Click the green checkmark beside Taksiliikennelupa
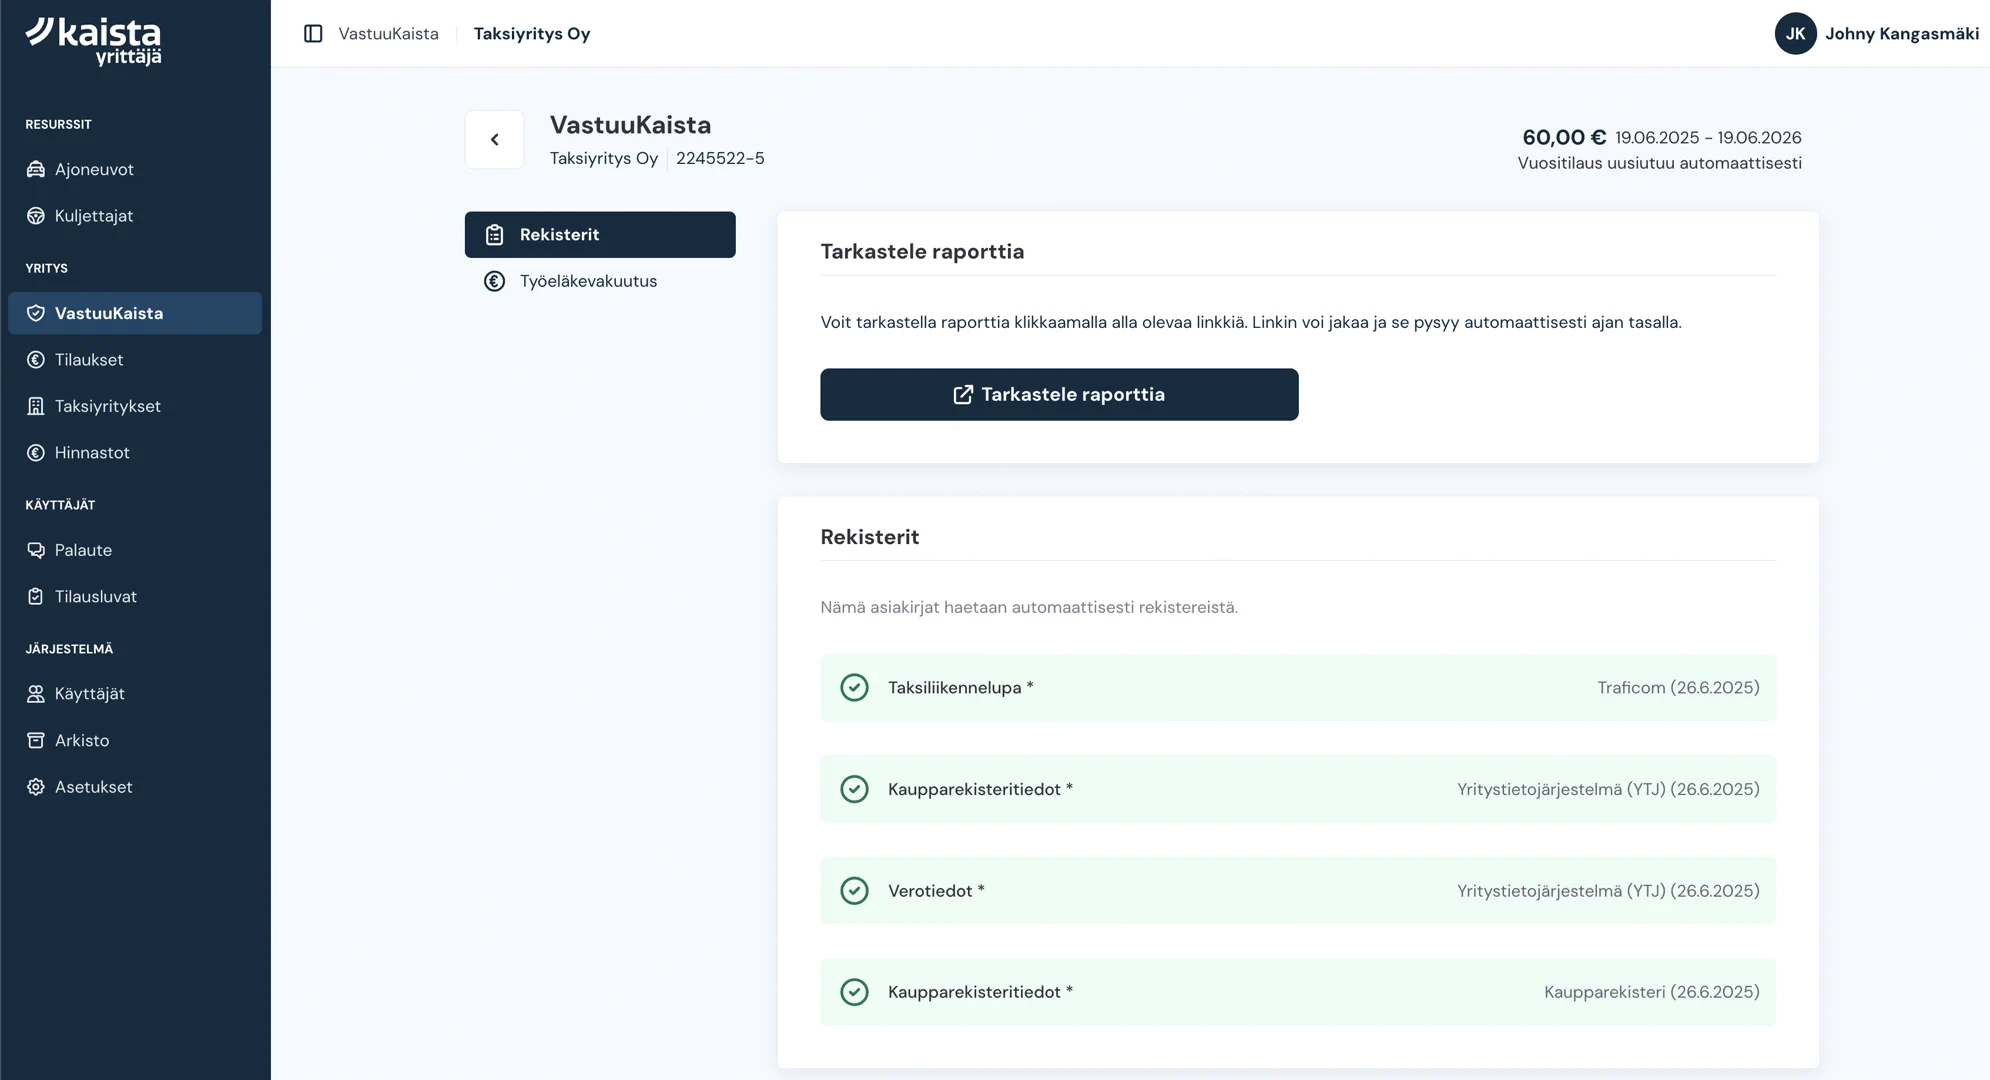The image size is (1990, 1080). pyautogui.click(x=854, y=688)
